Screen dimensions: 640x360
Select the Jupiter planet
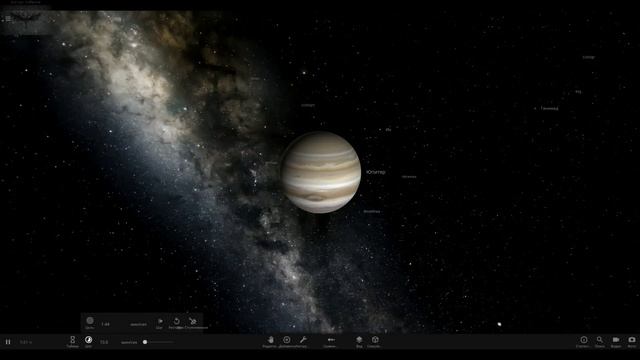[320, 172]
